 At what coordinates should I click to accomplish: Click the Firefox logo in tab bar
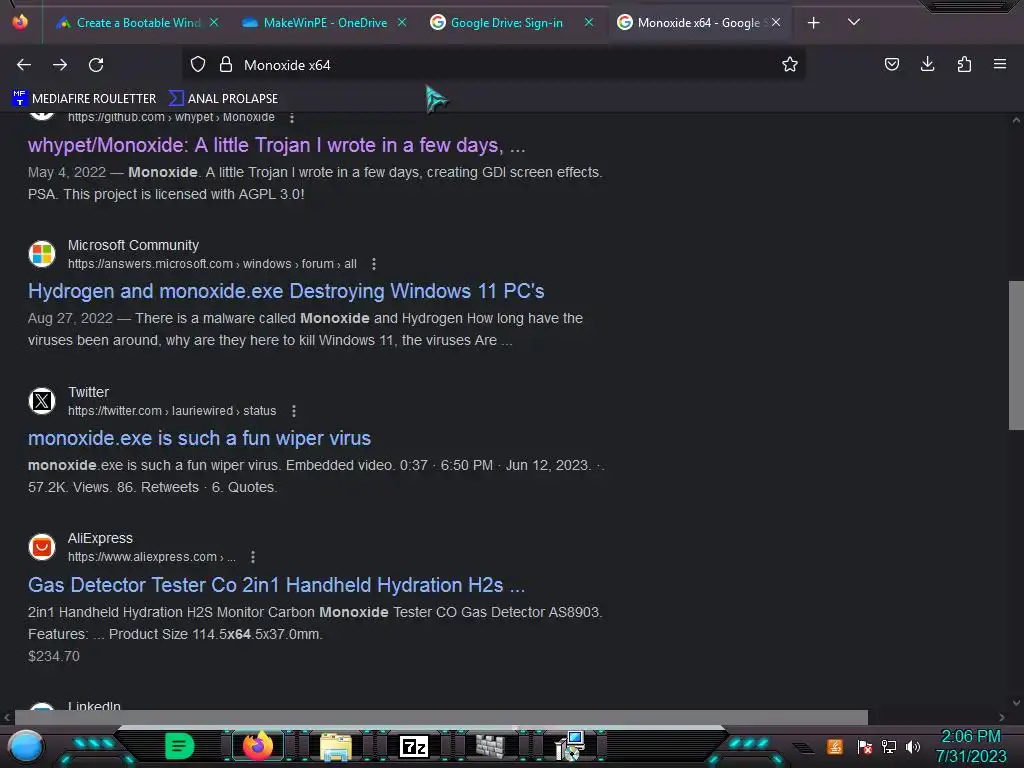(20, 22)
